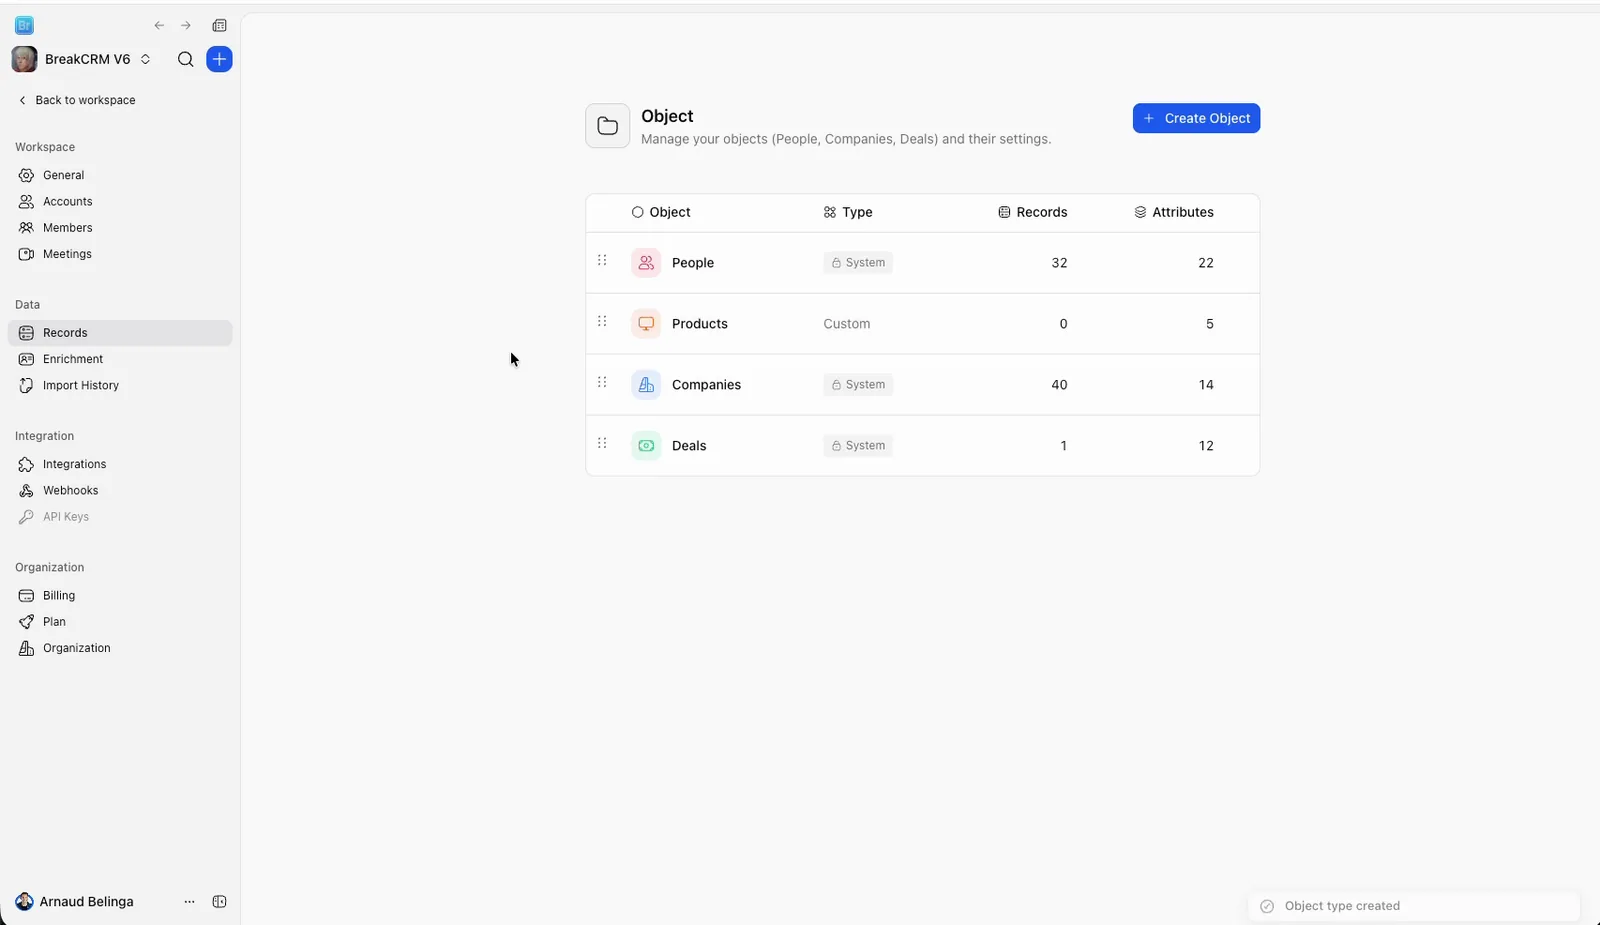Go back with the left arrow icon

coord(159,25)
